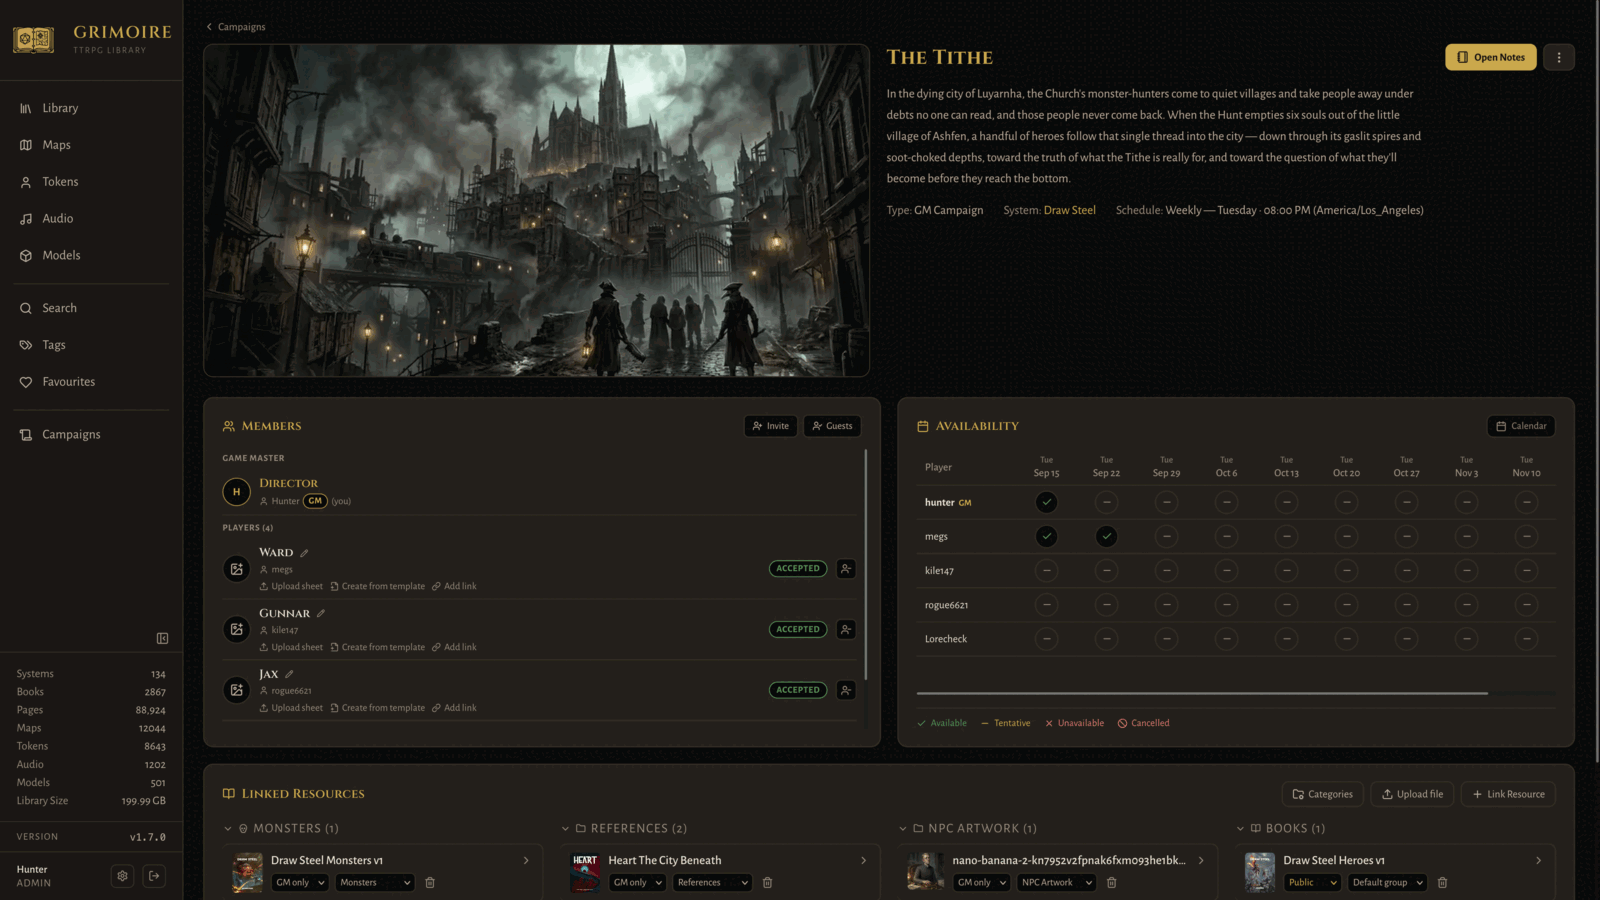This screenshot has height=900, width=1600.
Task: Open the nano-banana artwork arrow
Action: (1201, 861)
